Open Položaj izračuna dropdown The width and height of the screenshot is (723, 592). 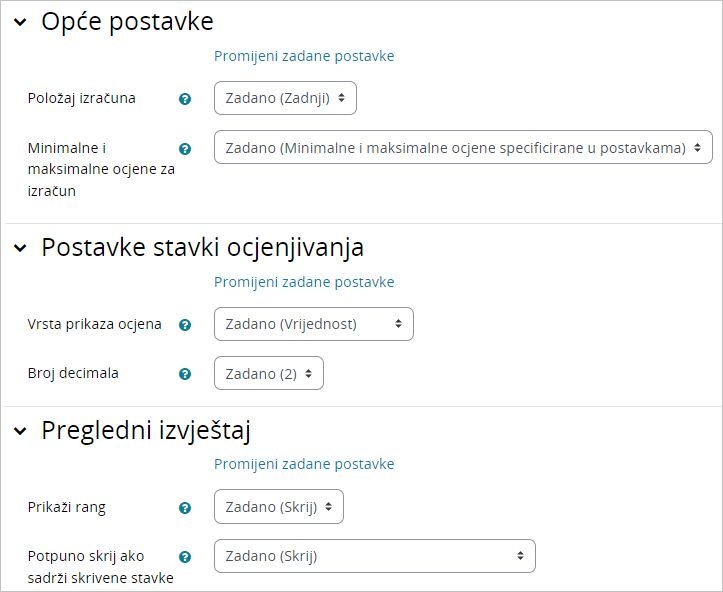coord(285,98)
